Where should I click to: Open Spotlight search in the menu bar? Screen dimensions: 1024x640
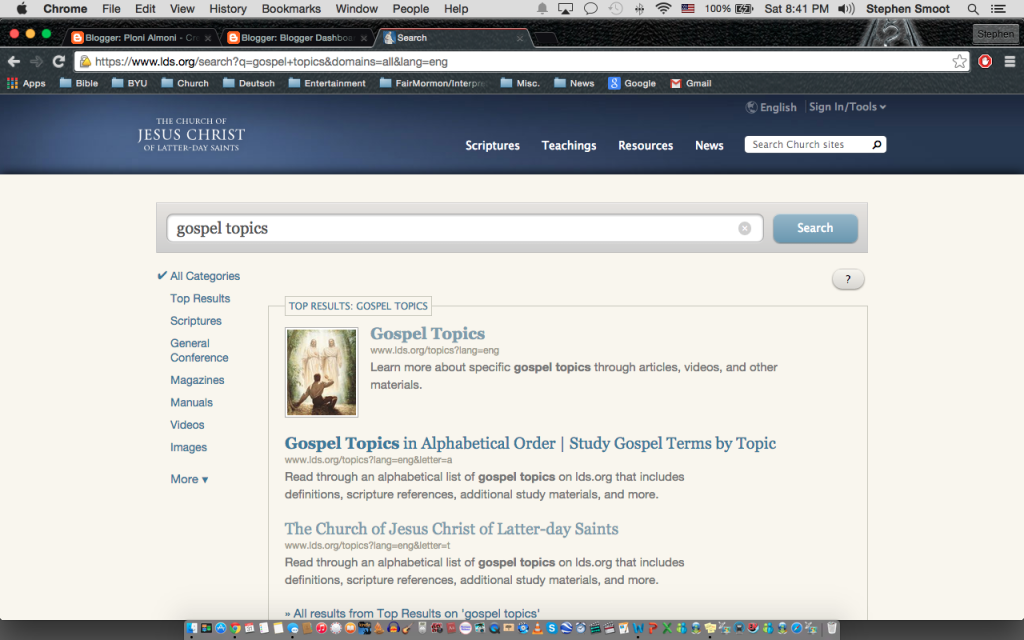[x=972, y=9]
